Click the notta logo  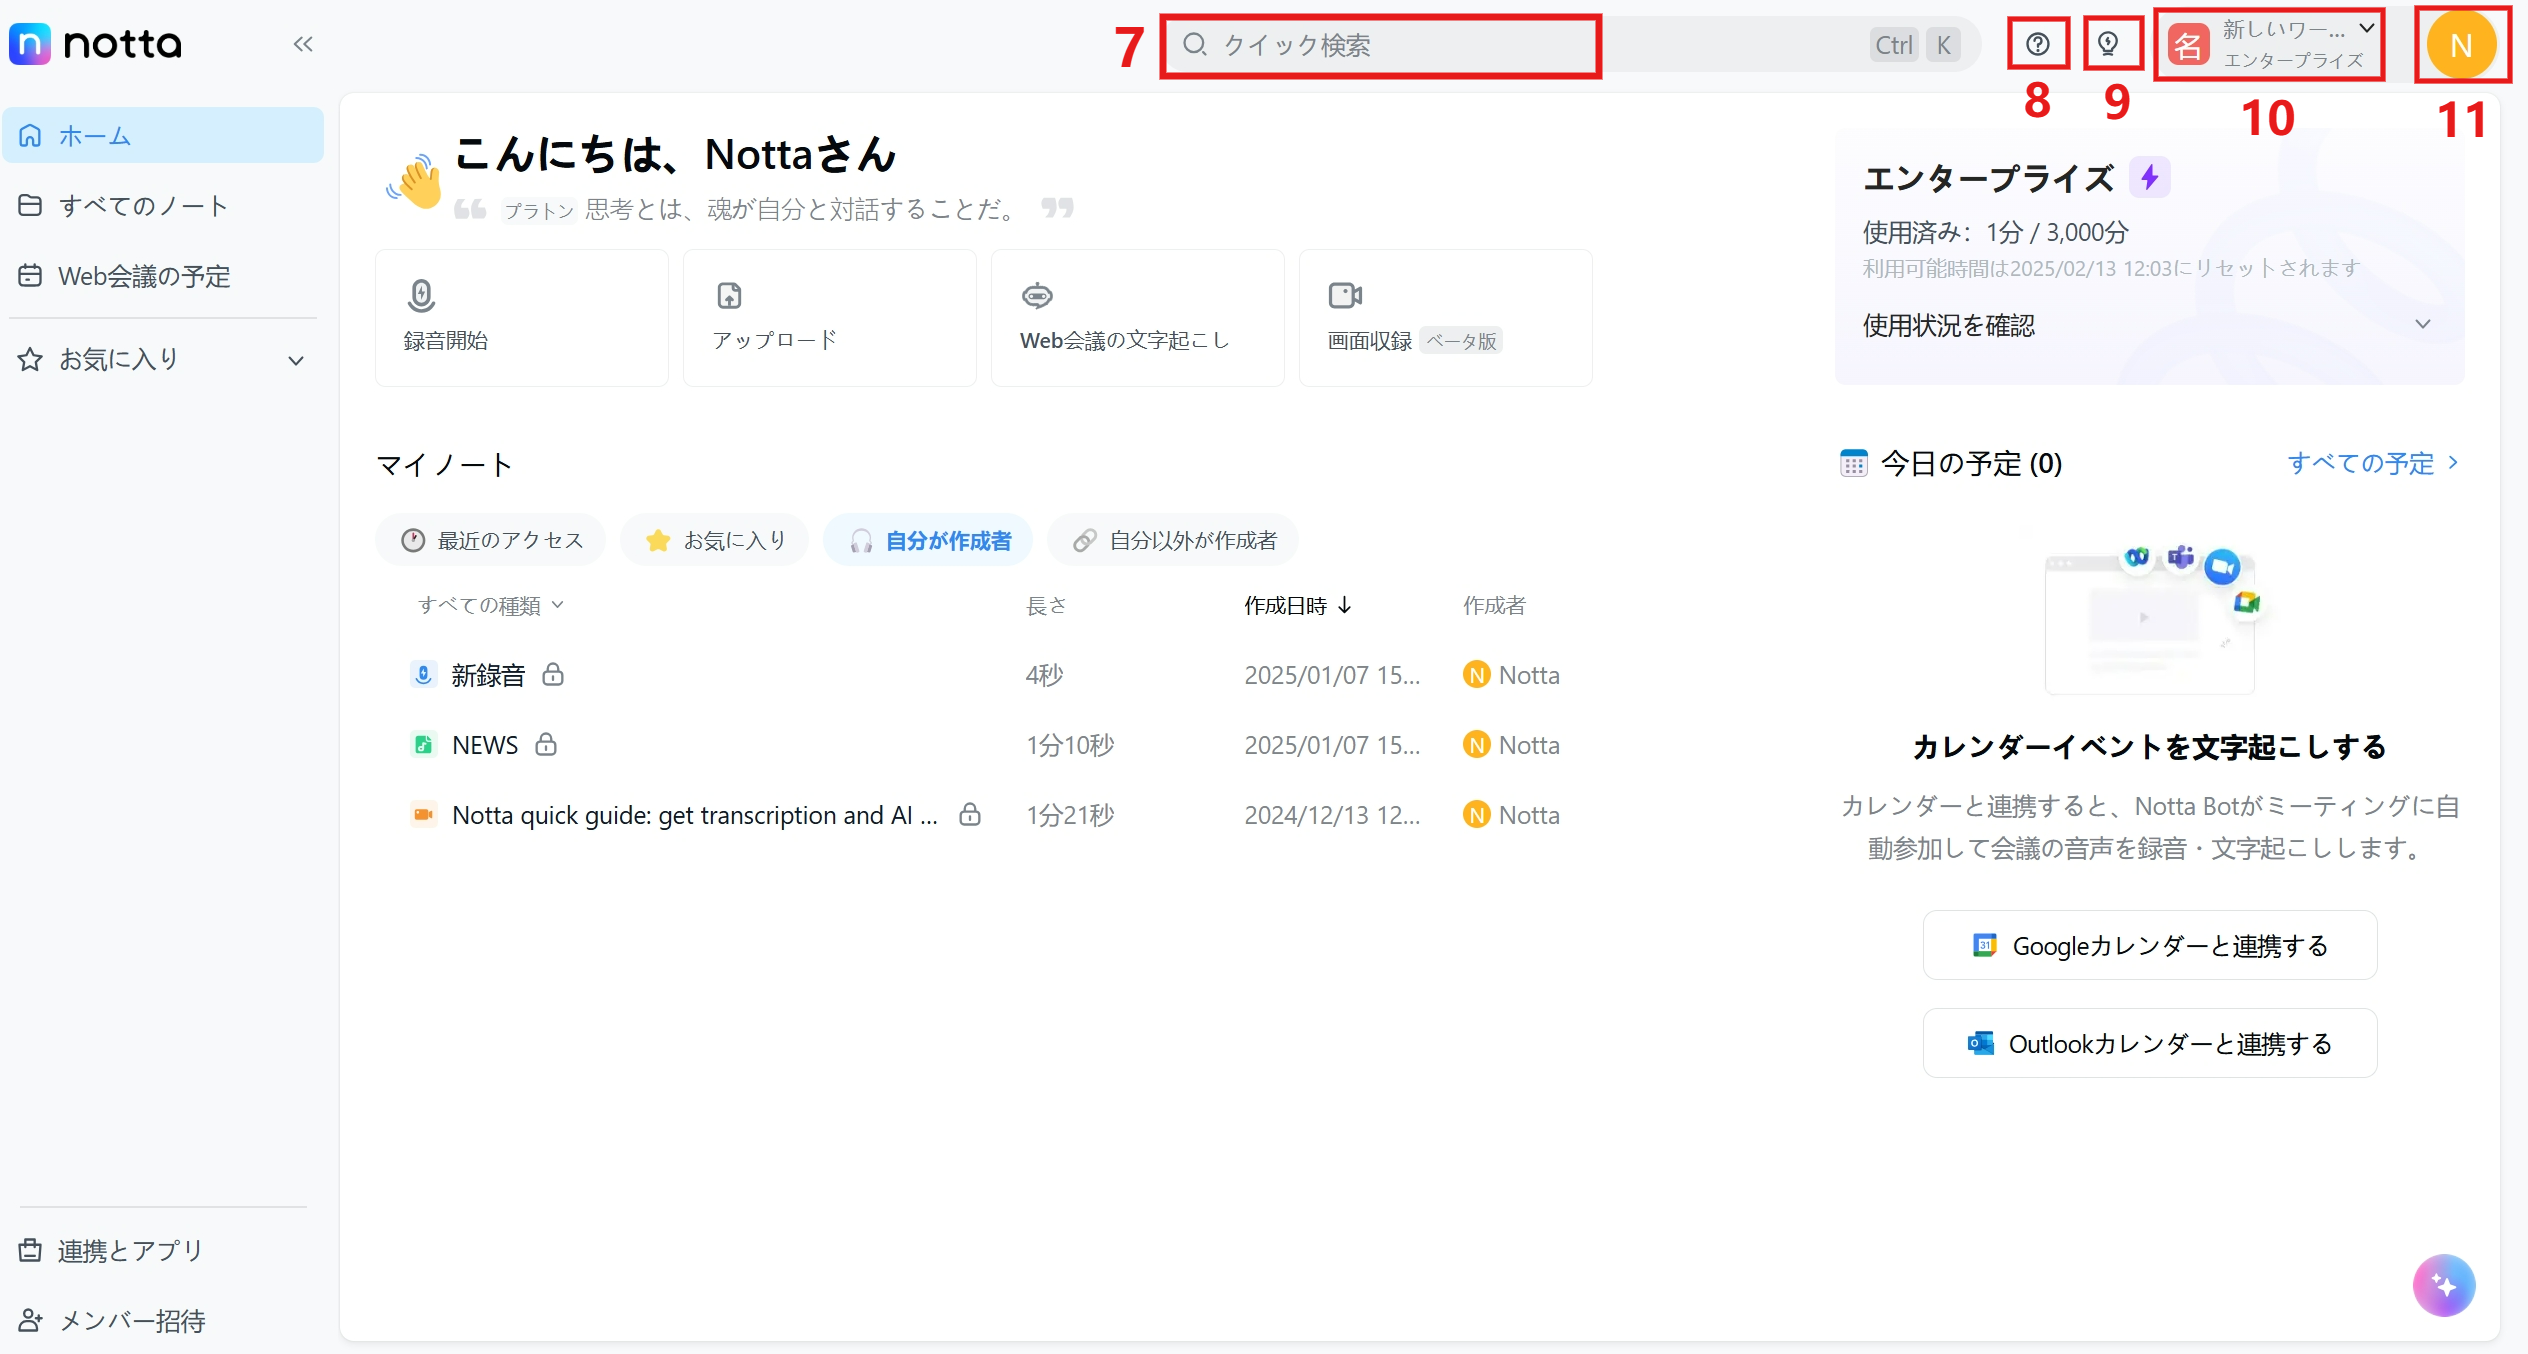tap(96, 44)
